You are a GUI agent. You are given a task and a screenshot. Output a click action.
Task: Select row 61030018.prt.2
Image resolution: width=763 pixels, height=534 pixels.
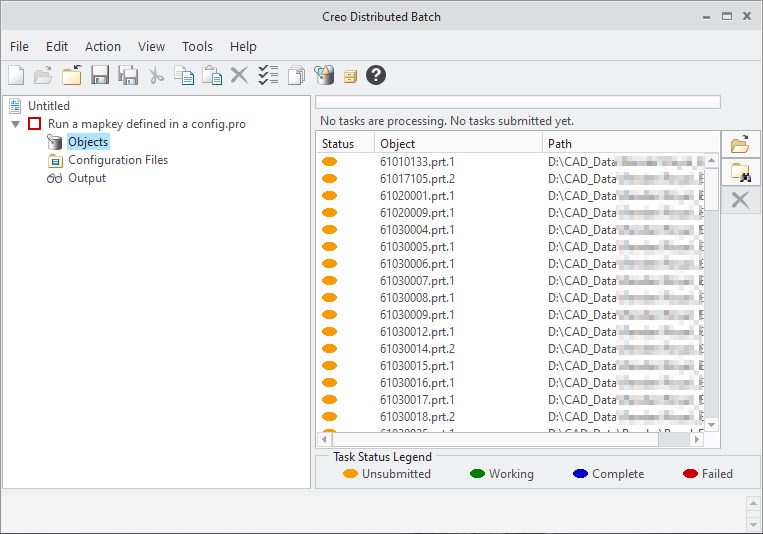(x=510, y=417)
